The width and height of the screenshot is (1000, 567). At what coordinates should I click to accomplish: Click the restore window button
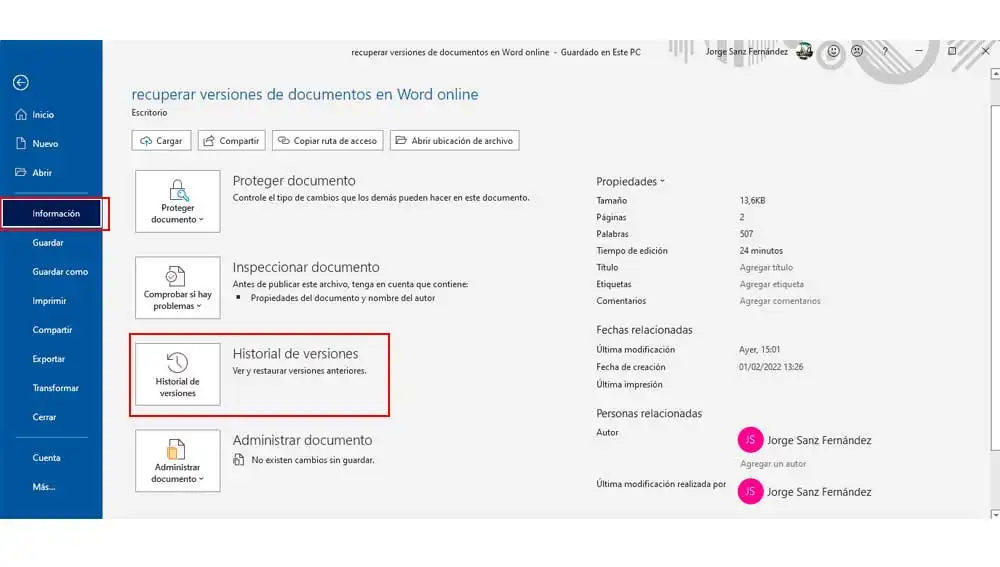[952, 51]
